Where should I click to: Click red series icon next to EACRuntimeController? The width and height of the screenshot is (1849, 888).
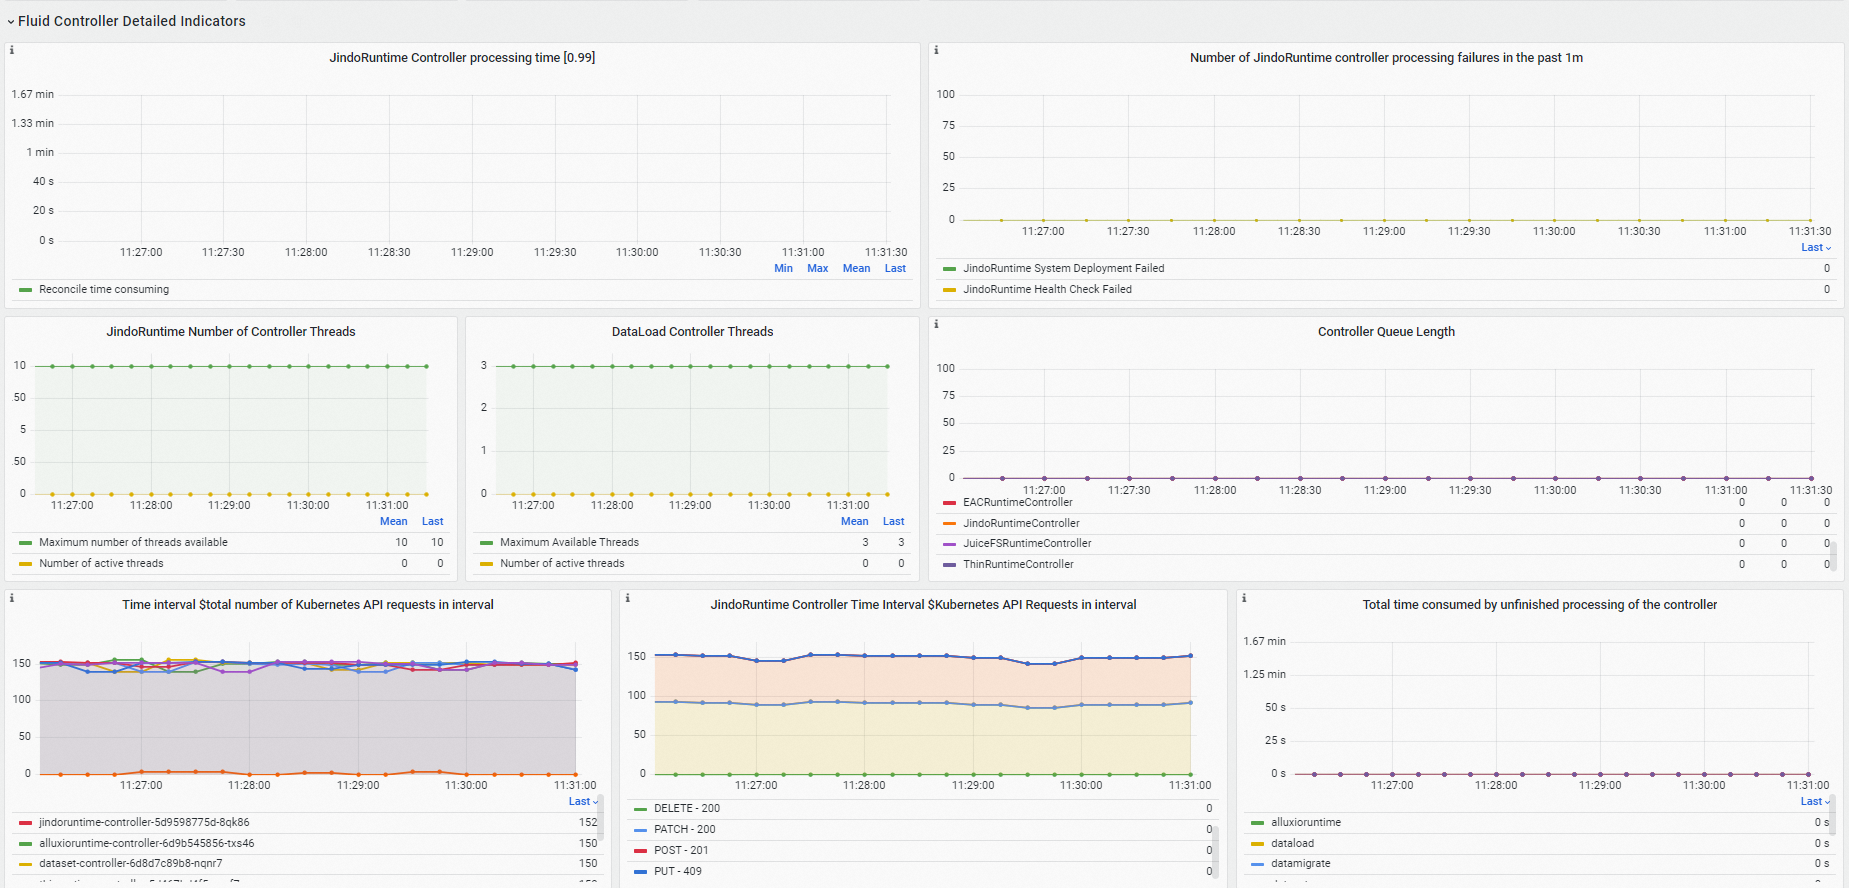(x=949, y=503)
